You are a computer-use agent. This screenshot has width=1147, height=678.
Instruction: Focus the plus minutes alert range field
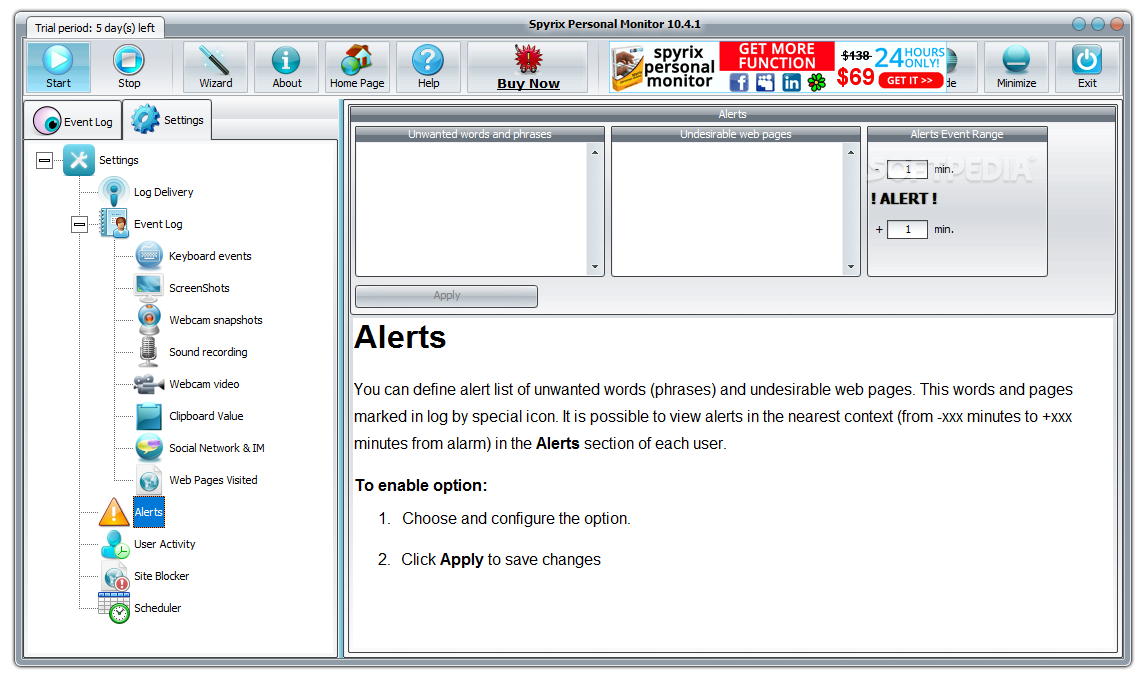click(x=907, y=230)
